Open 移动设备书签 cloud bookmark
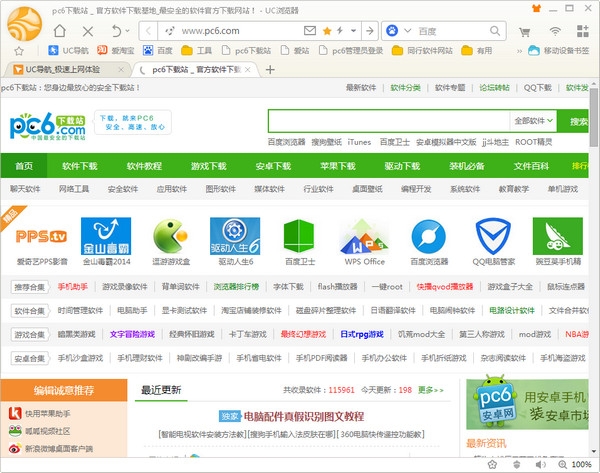 tap(558, 51)
